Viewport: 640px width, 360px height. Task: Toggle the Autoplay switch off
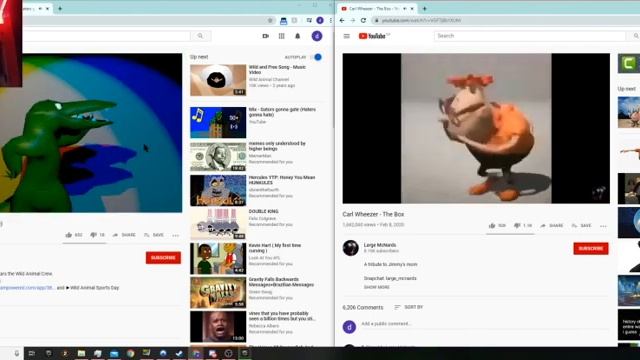coord(317,57)
